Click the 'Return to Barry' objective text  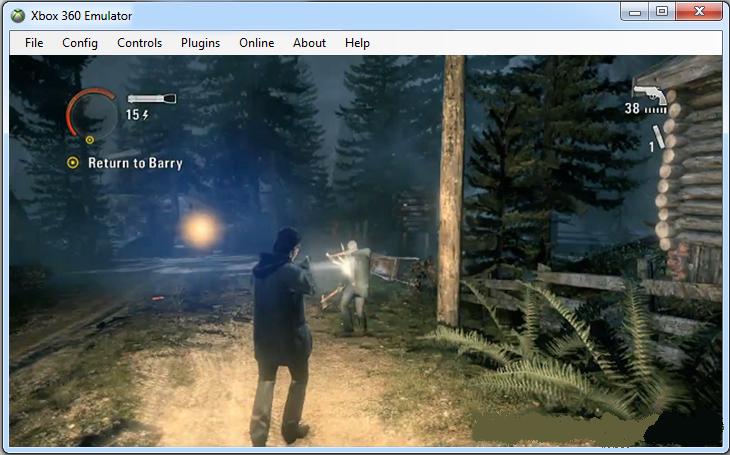coord(135,163)
